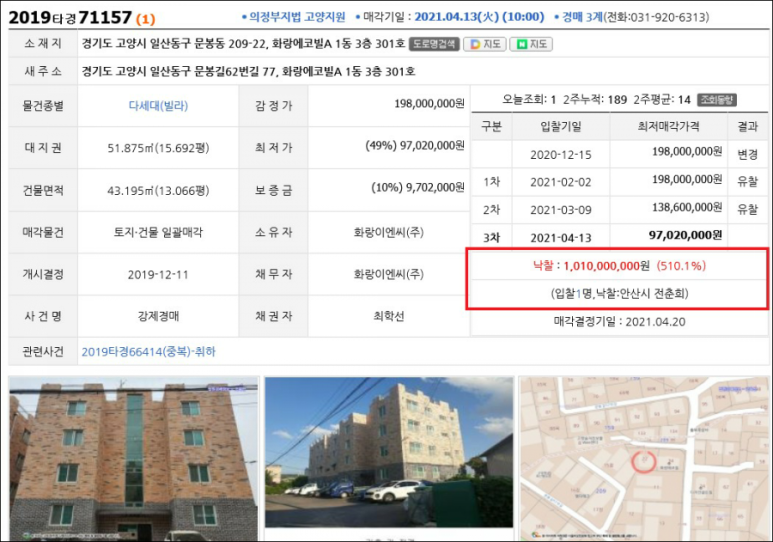Select the (510.1%) ratio text
This screenshot has width=773, height=542.
[x=681, y=266]
